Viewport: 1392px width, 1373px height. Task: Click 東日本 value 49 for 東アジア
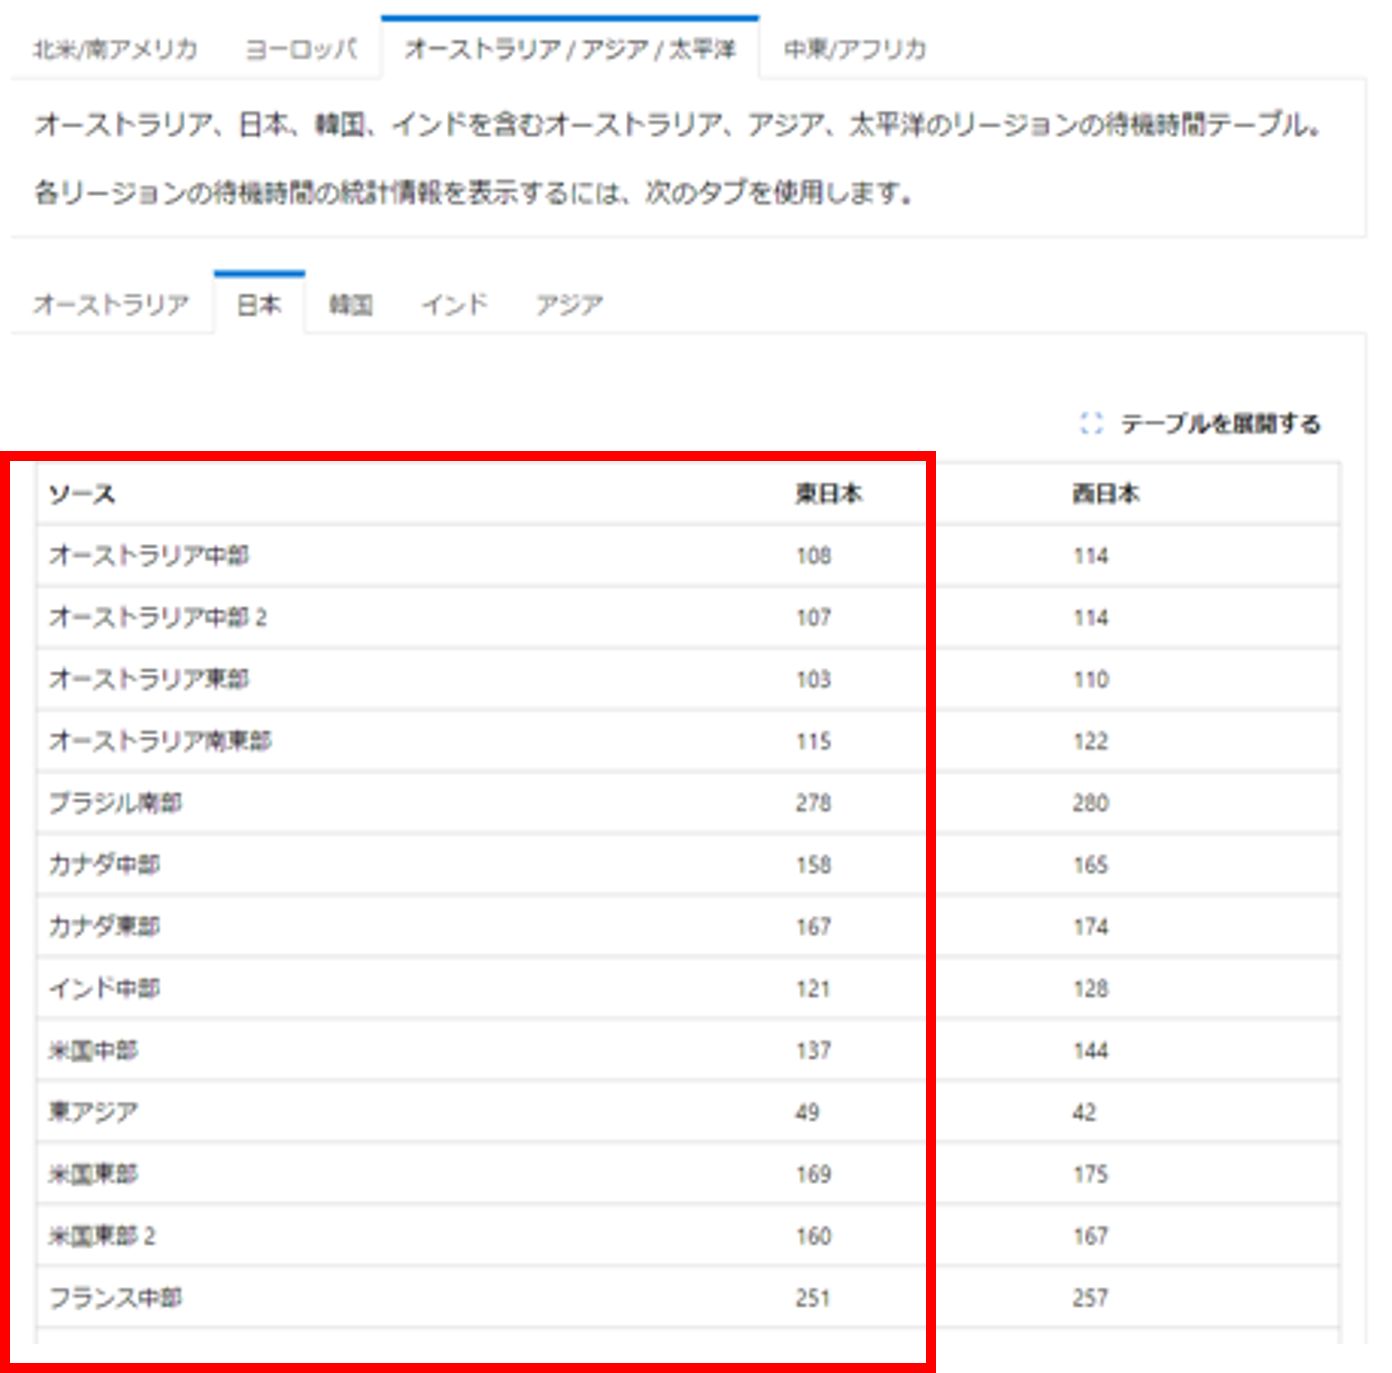[807, 1112]
